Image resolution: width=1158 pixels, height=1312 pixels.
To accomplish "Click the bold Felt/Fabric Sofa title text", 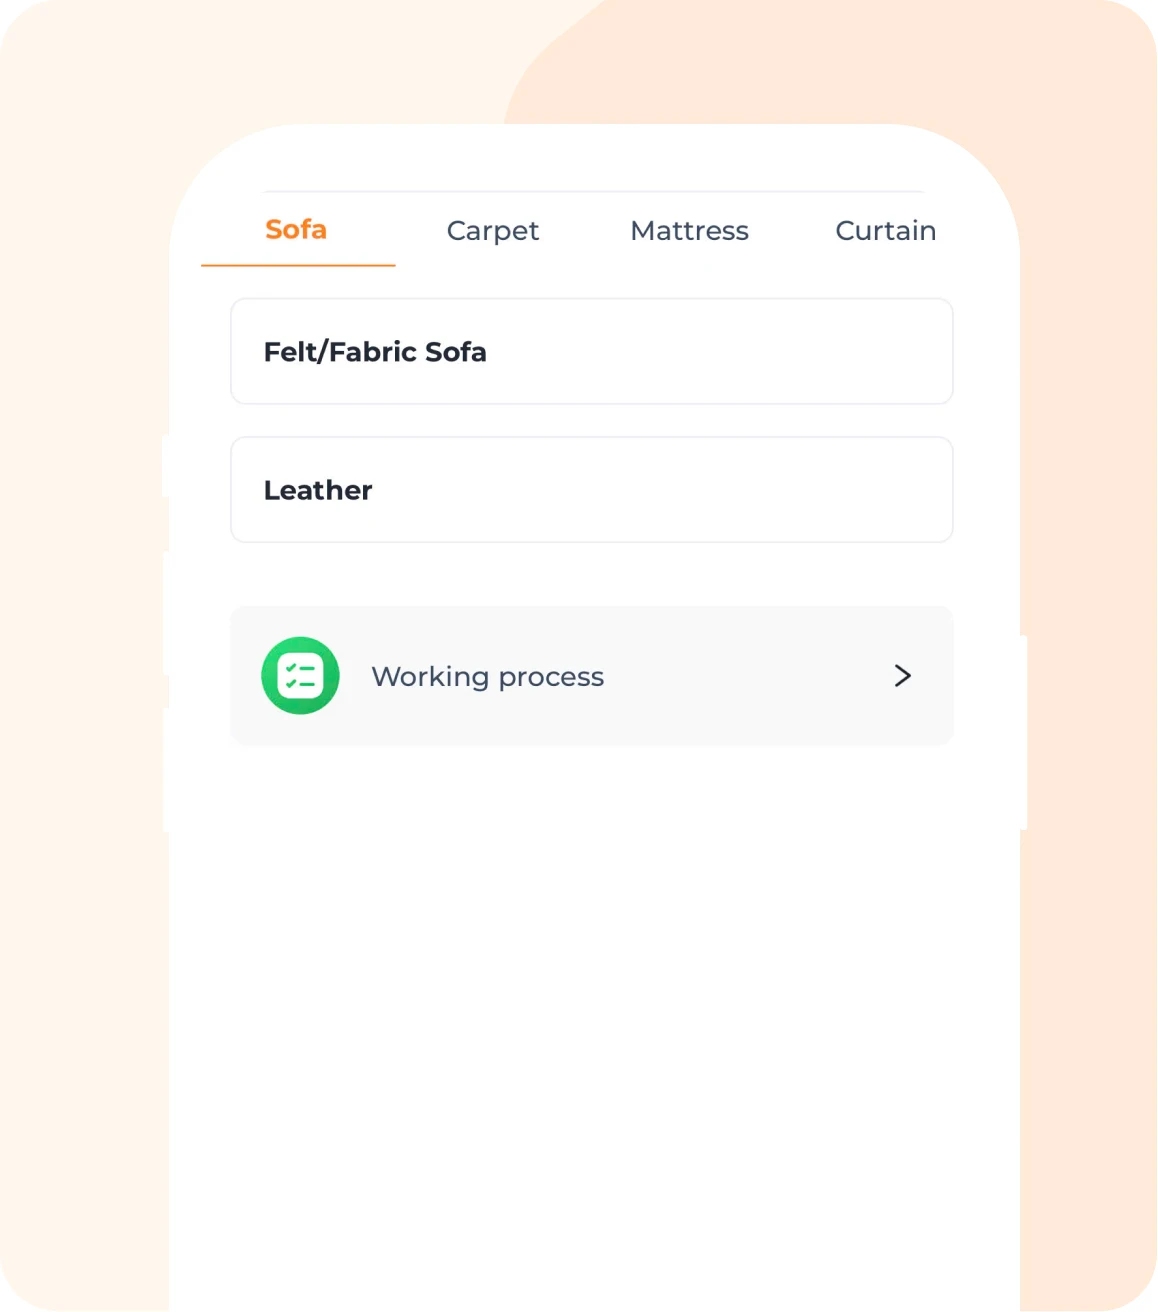I will tap(375, 352).
